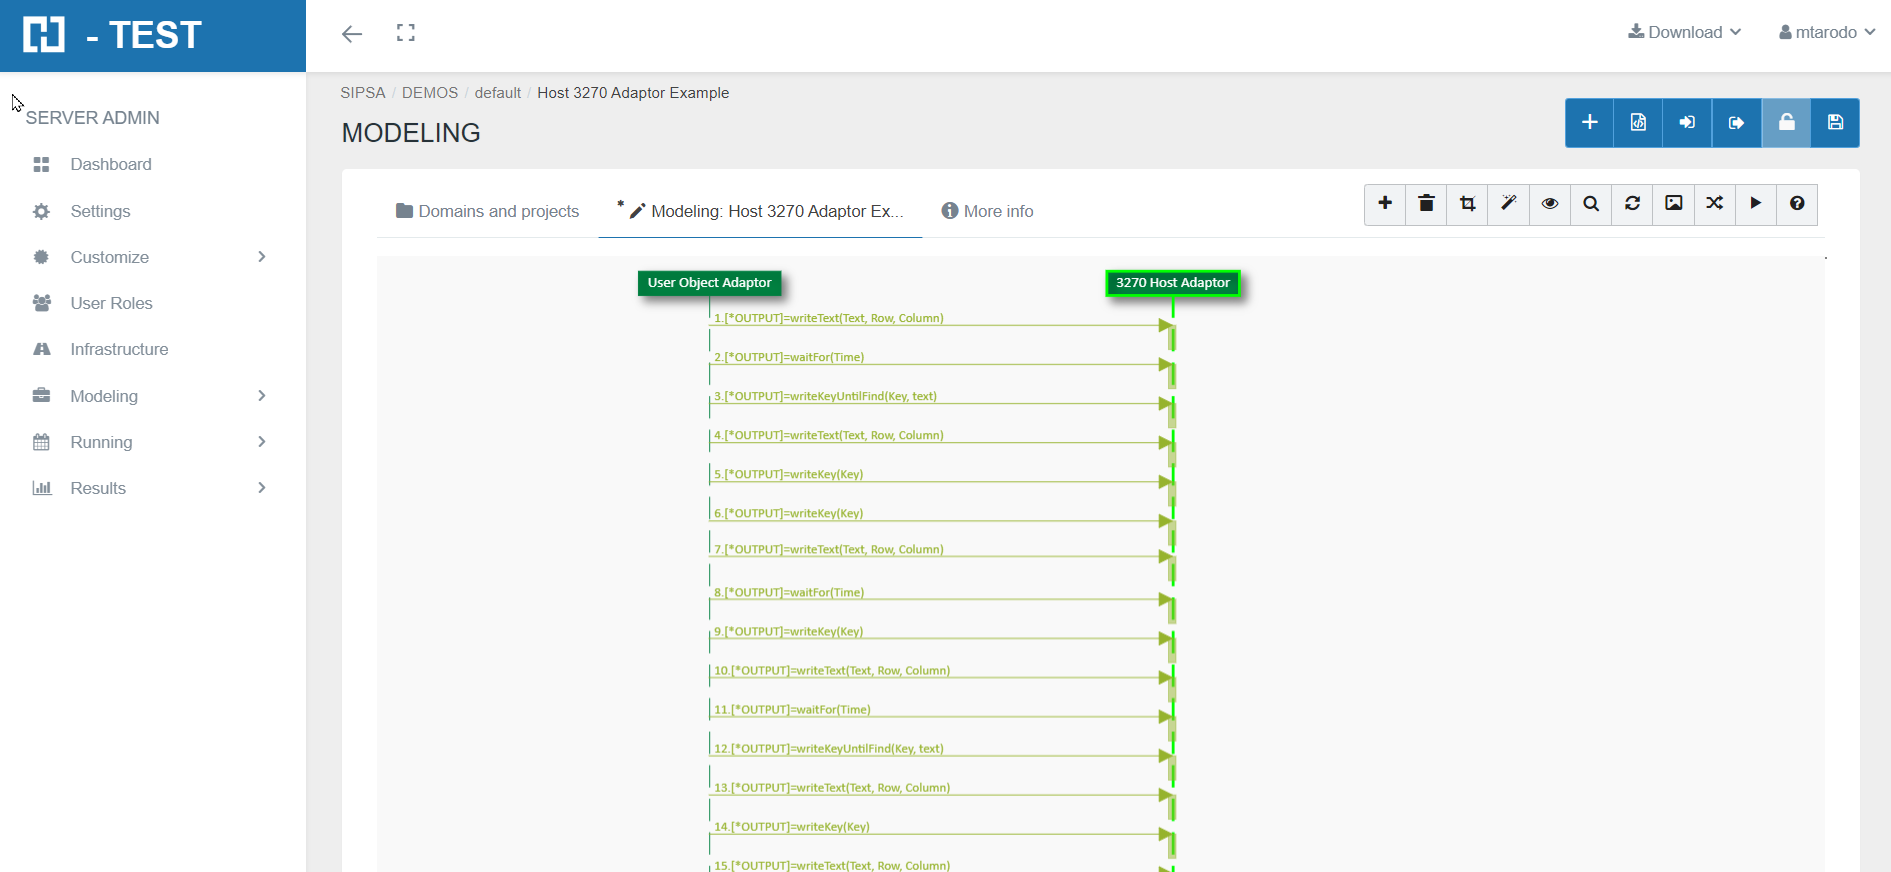This screenshot has width=1891, height=872.
Task: Click the magic wand icon
Action: [x=1508, y=204]
